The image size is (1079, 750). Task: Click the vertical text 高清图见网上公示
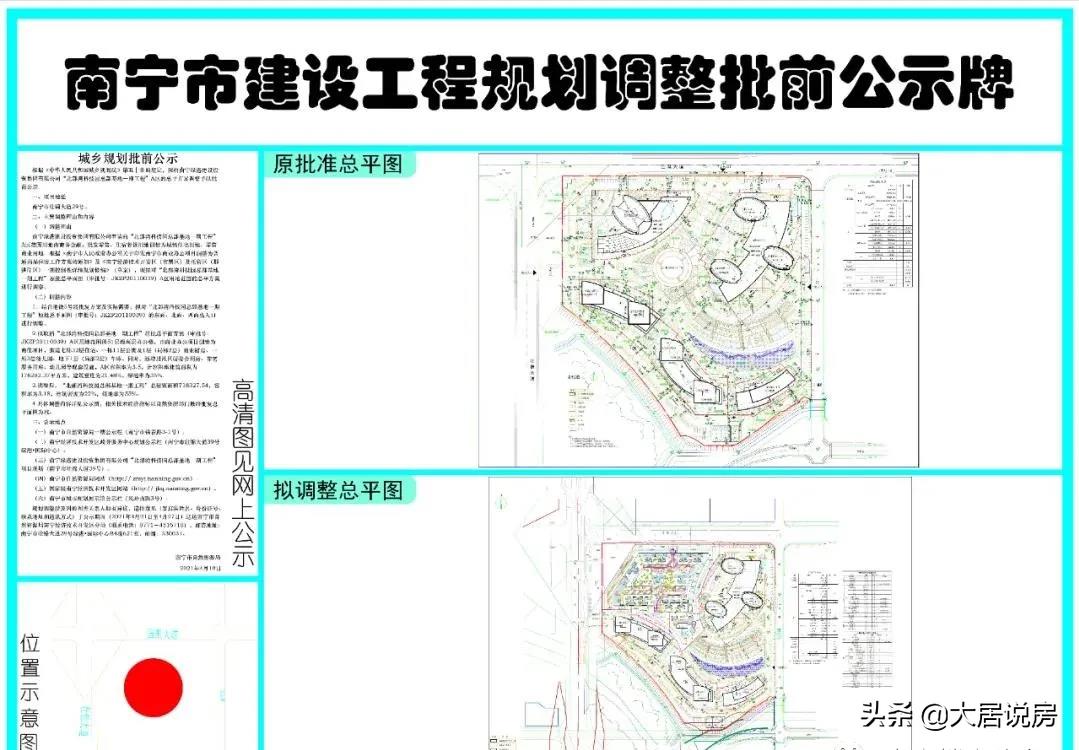242,472
